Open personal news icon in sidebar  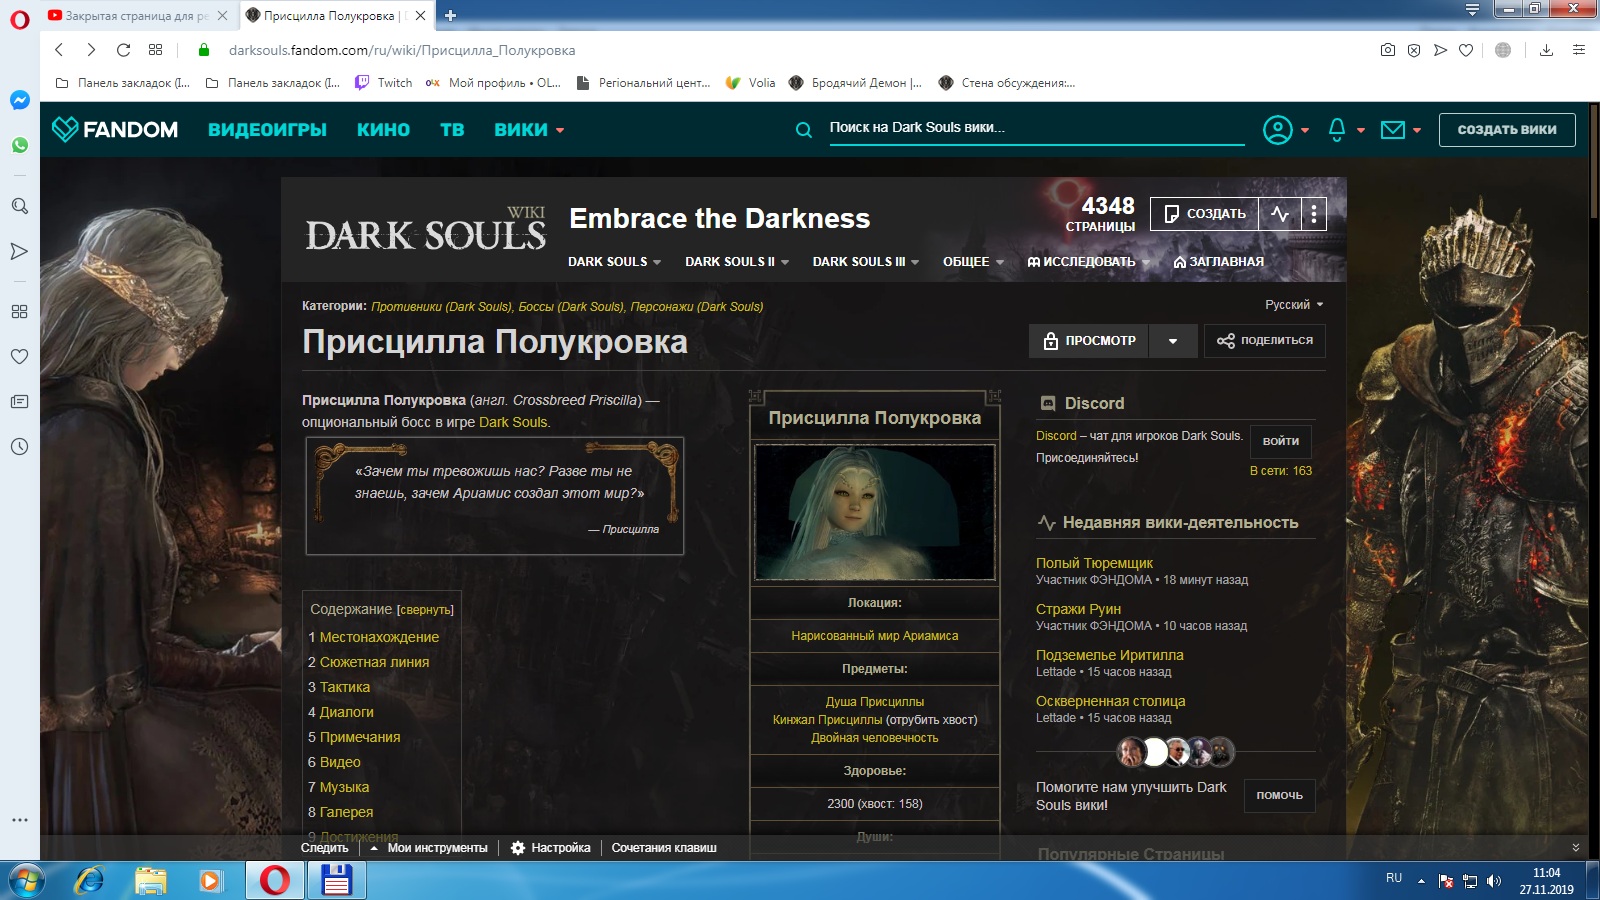tap(19, 402)
